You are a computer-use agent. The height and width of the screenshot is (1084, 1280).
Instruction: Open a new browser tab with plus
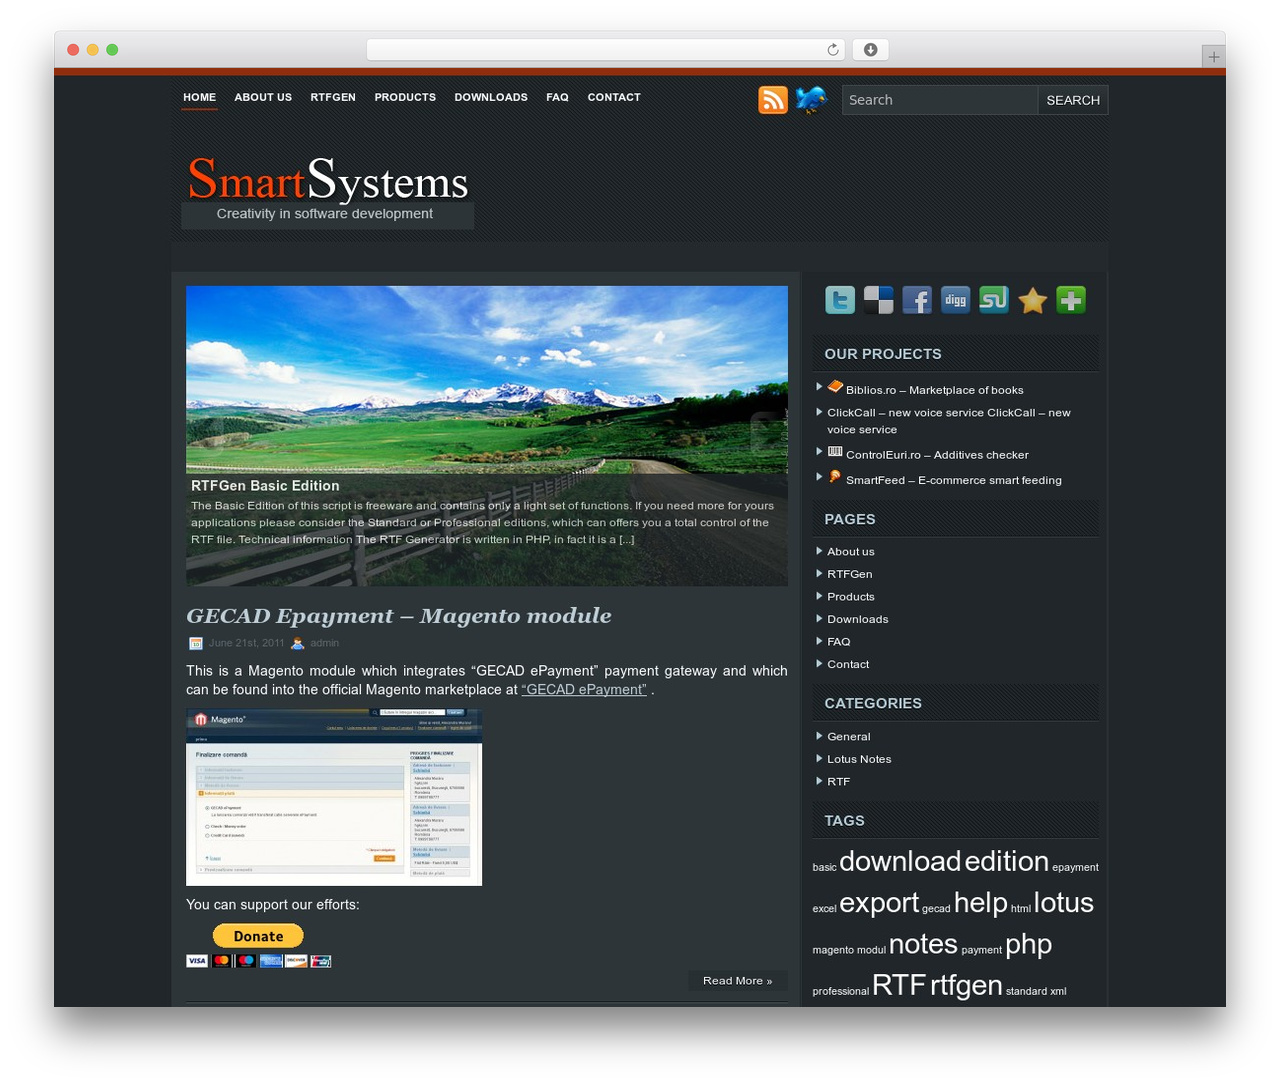(1213, 57)
